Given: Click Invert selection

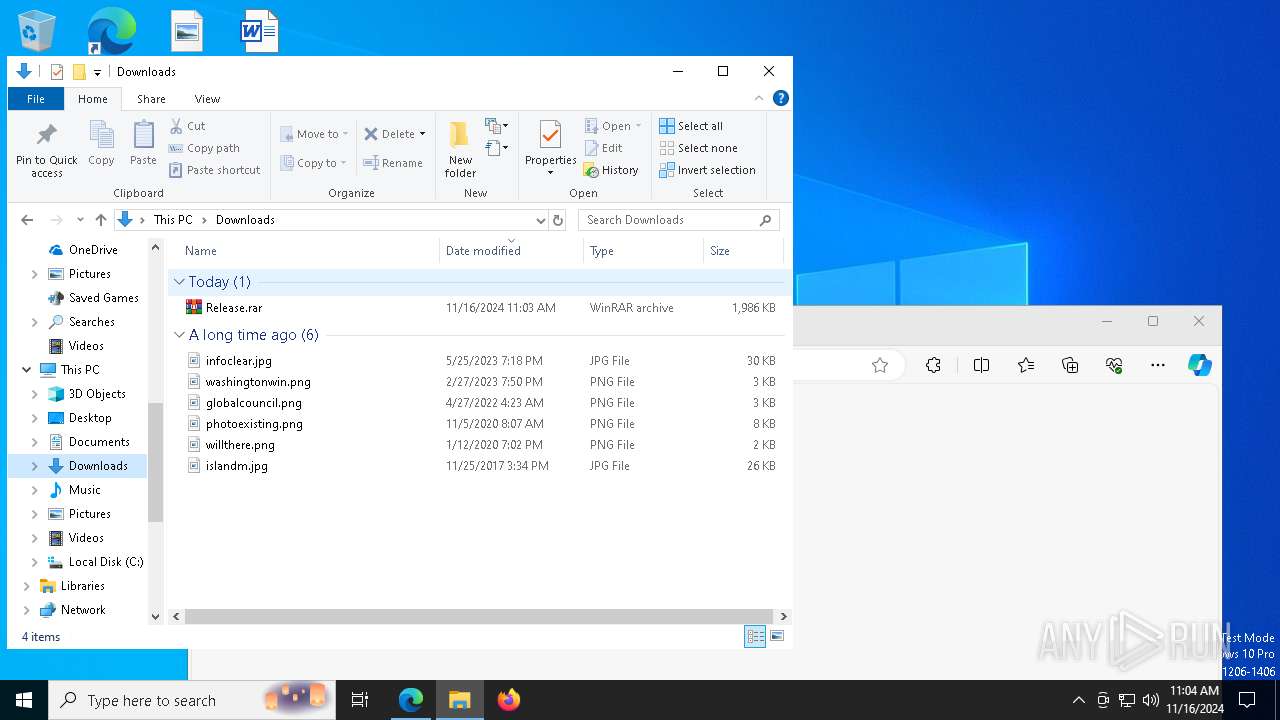Looking at the screenshot, I should pos(707,170).
